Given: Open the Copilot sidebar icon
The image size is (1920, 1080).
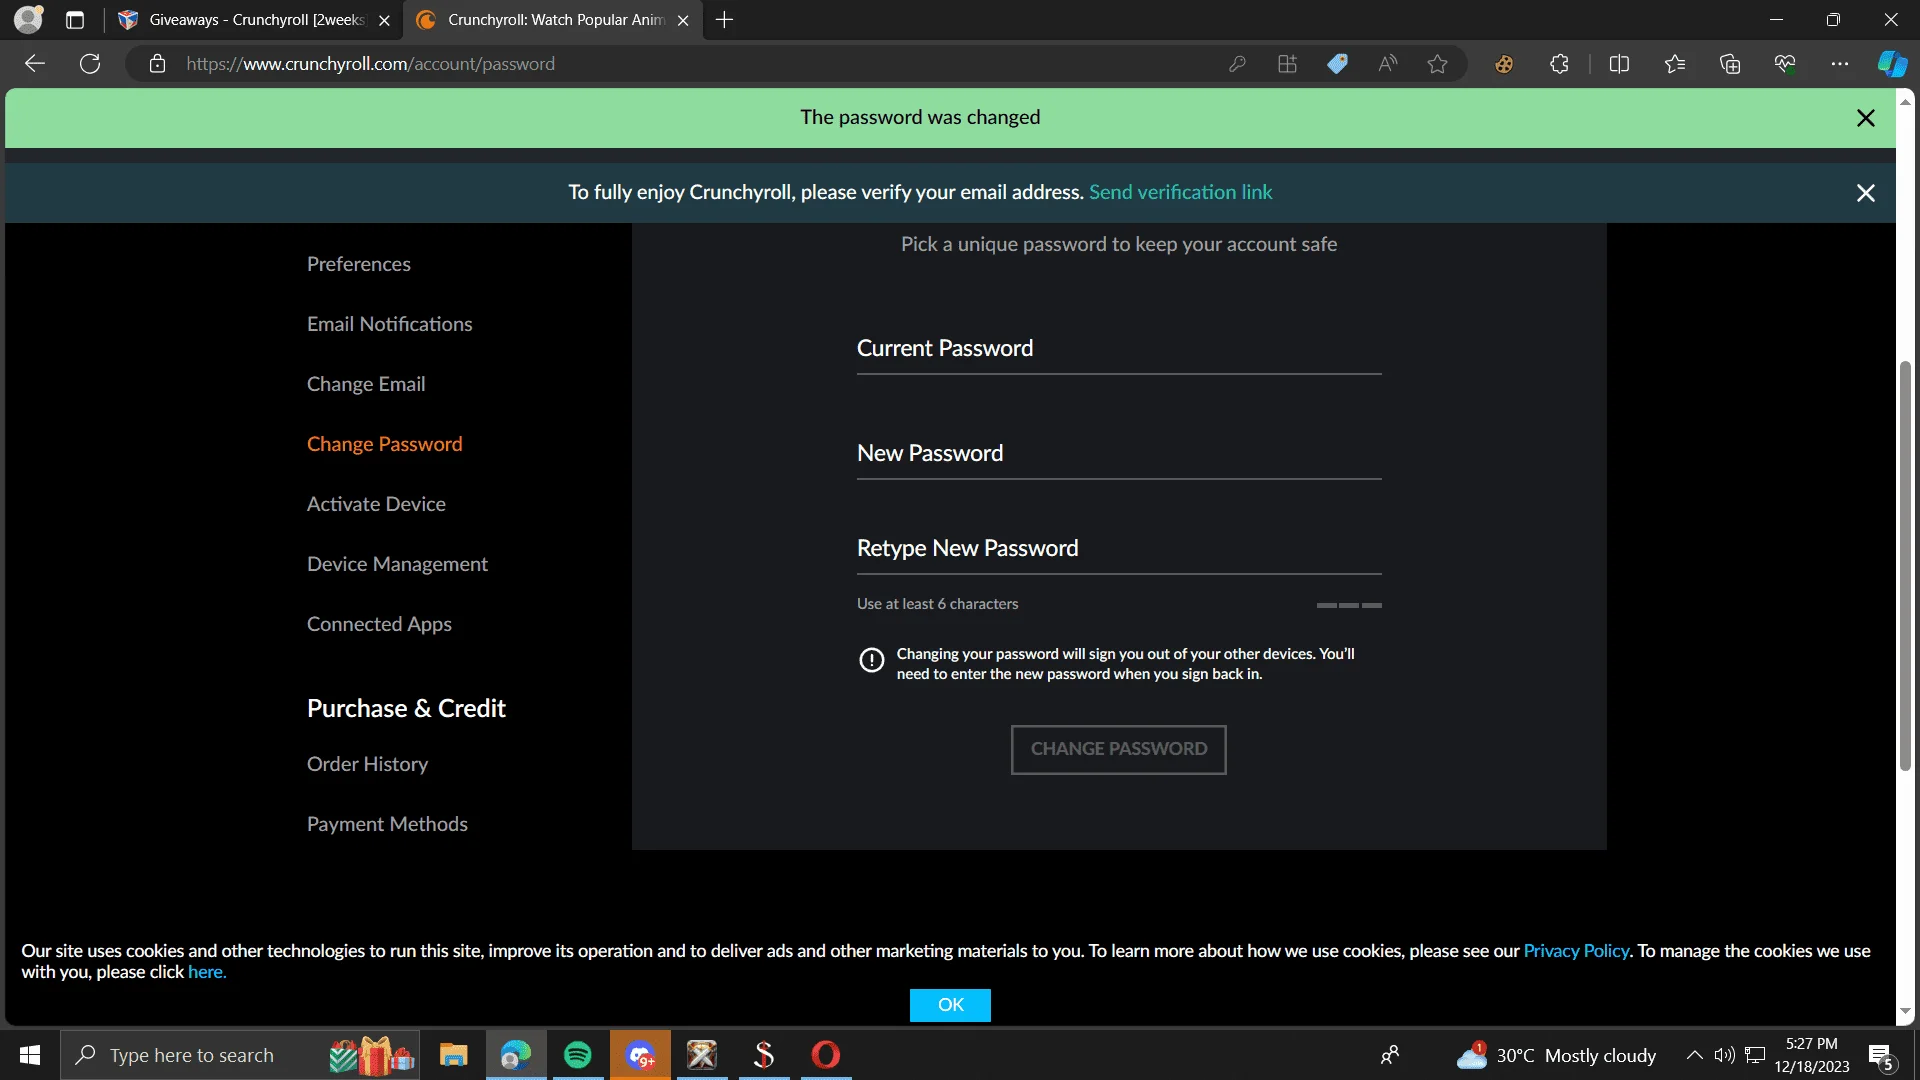Looking at the screenshot, I should tap(1892, 64).
